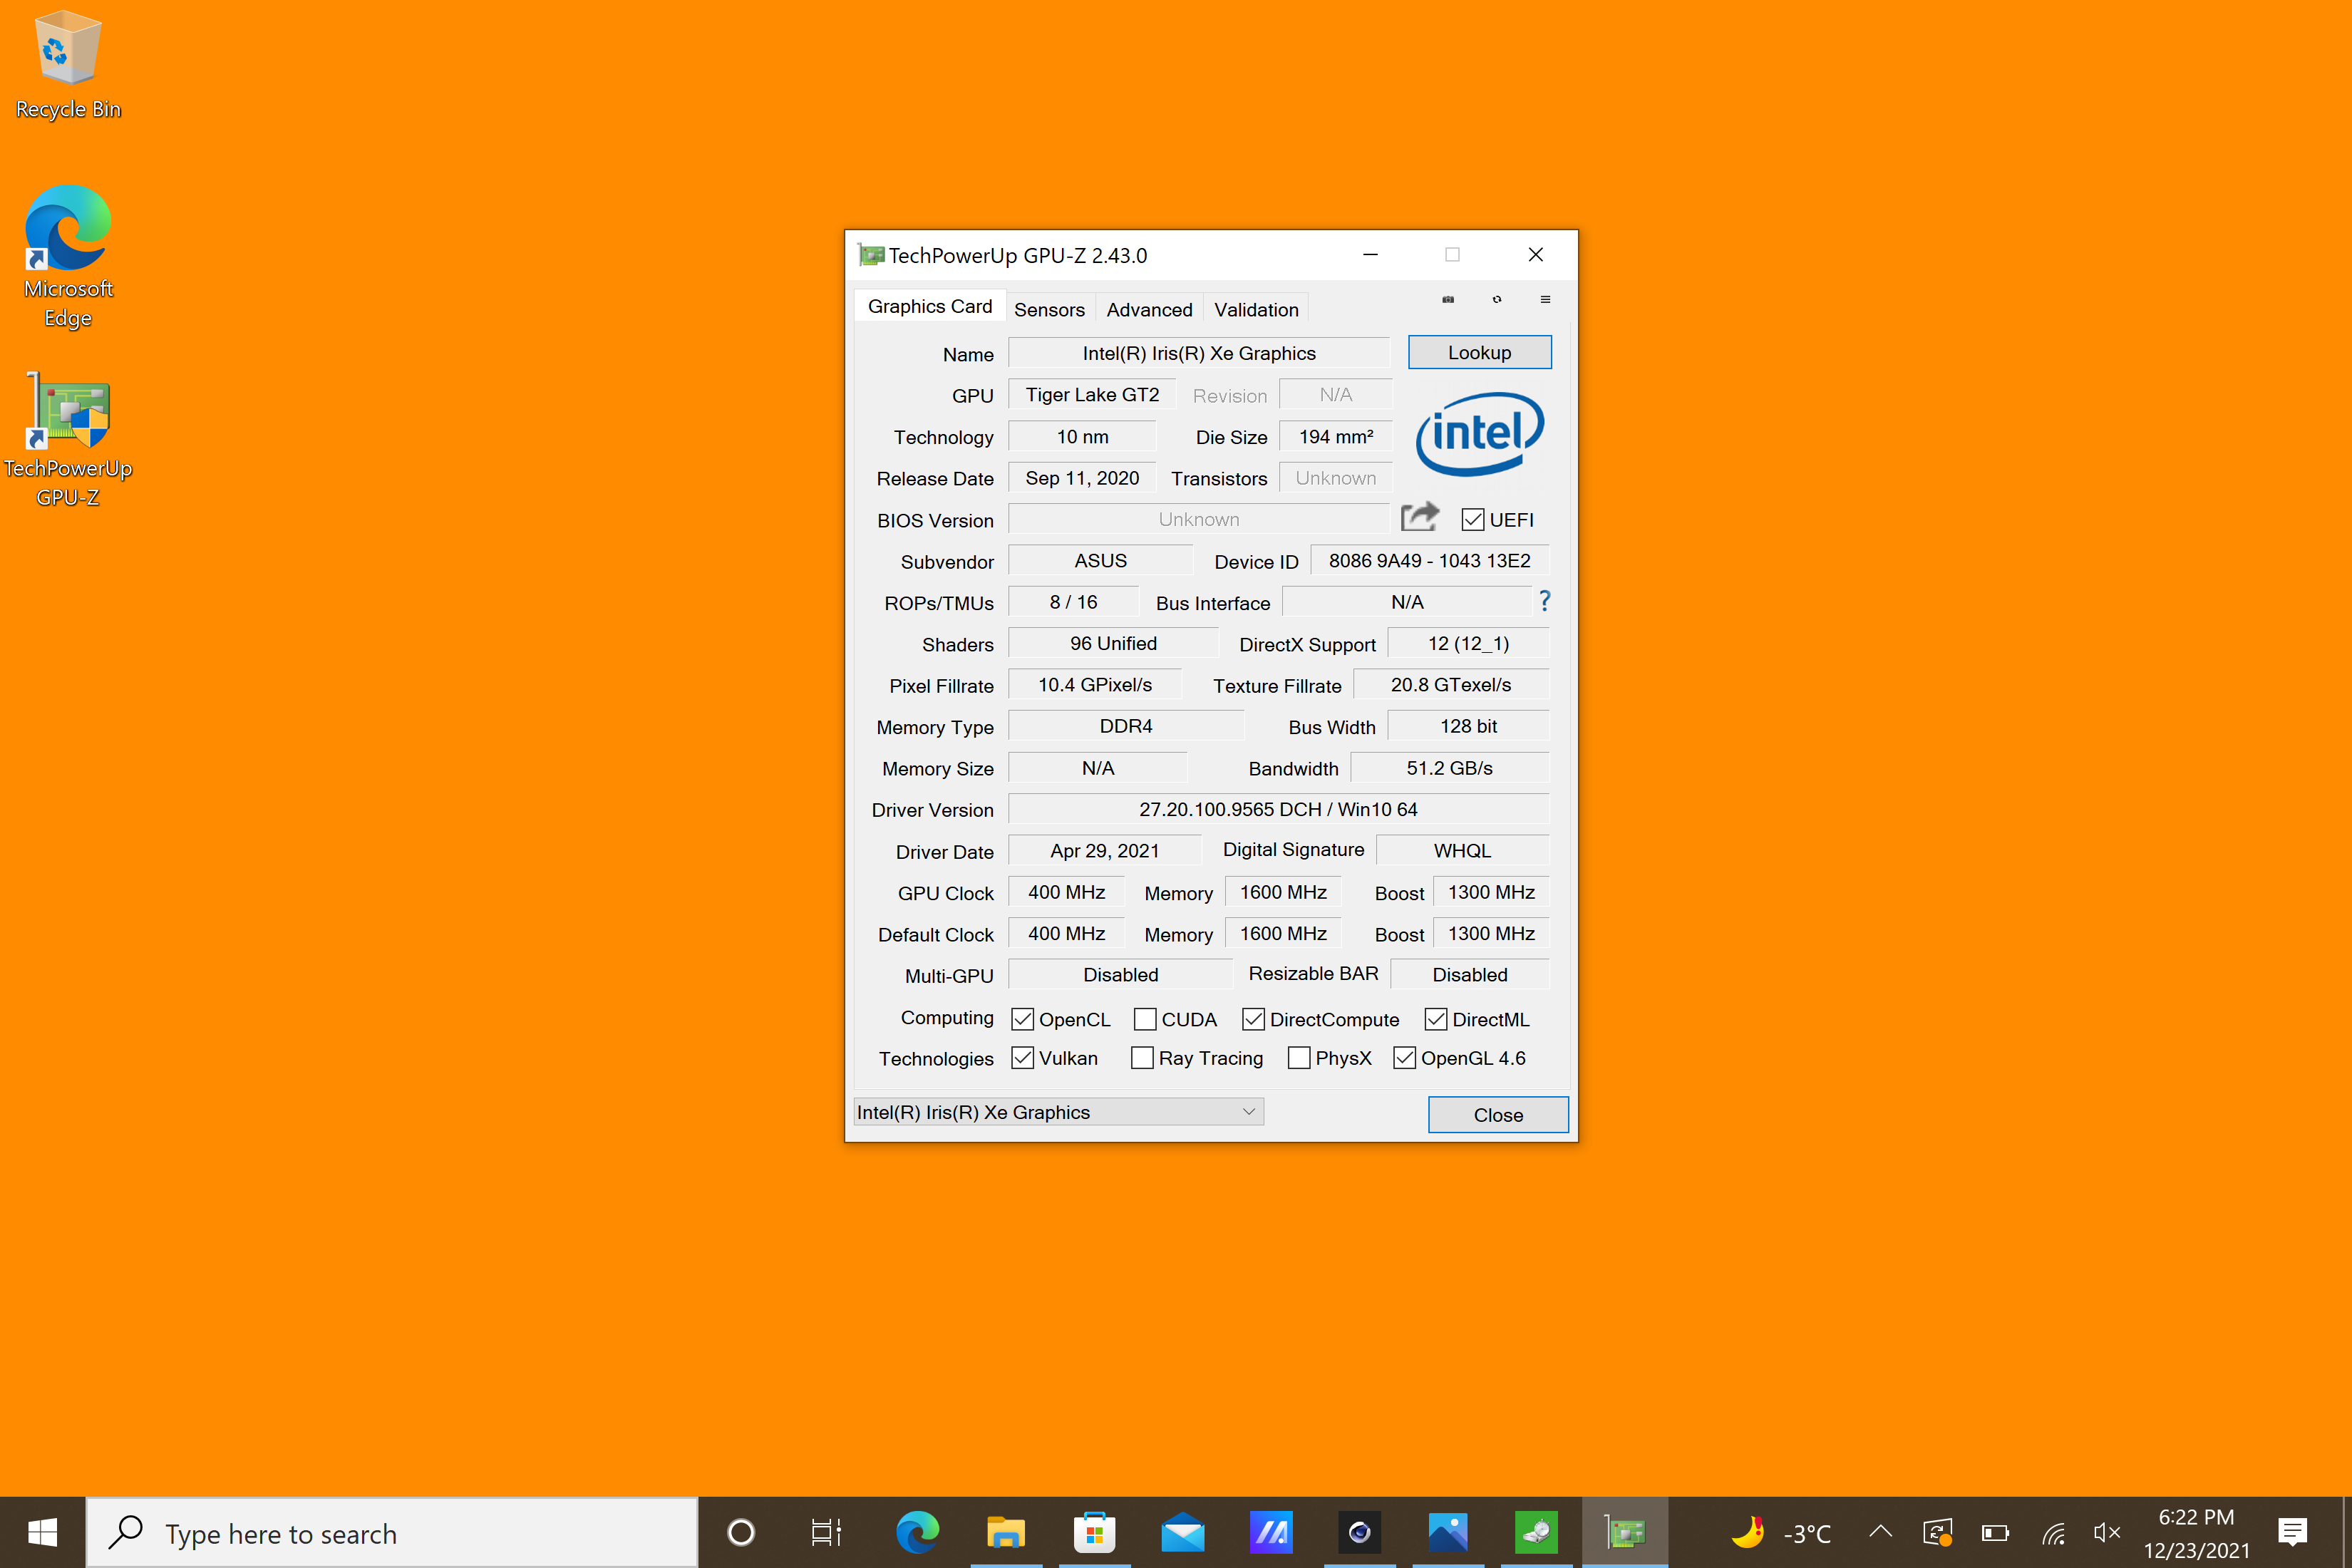Click the screenshot camera icon in GPU-Z
Screen dimensions: 2352x1568
(1447, 299)
